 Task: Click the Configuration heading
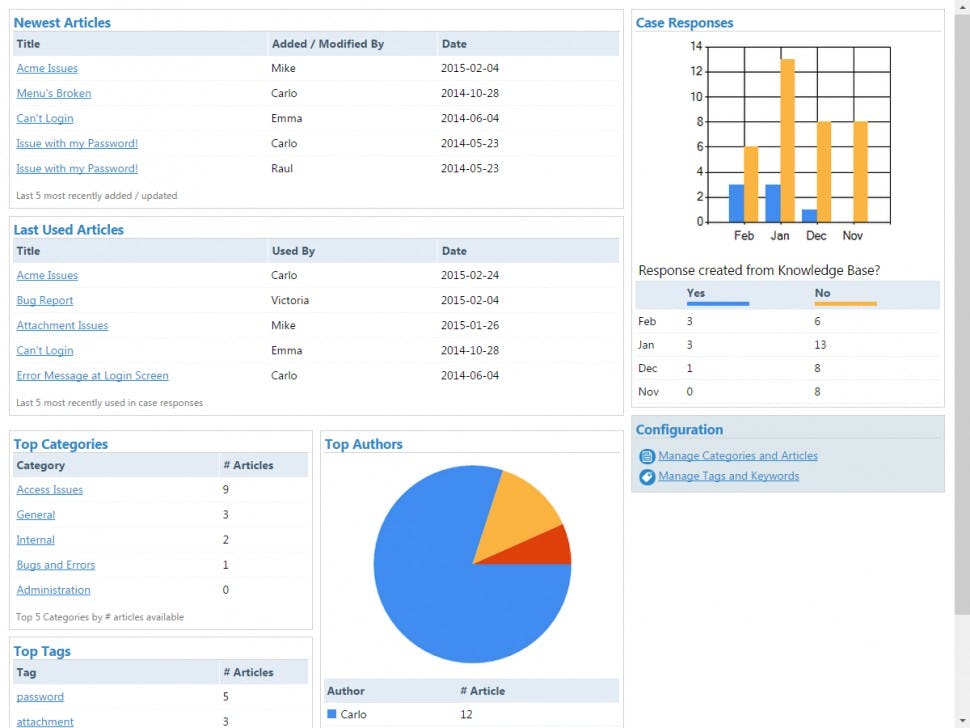[x=679, y=430]
